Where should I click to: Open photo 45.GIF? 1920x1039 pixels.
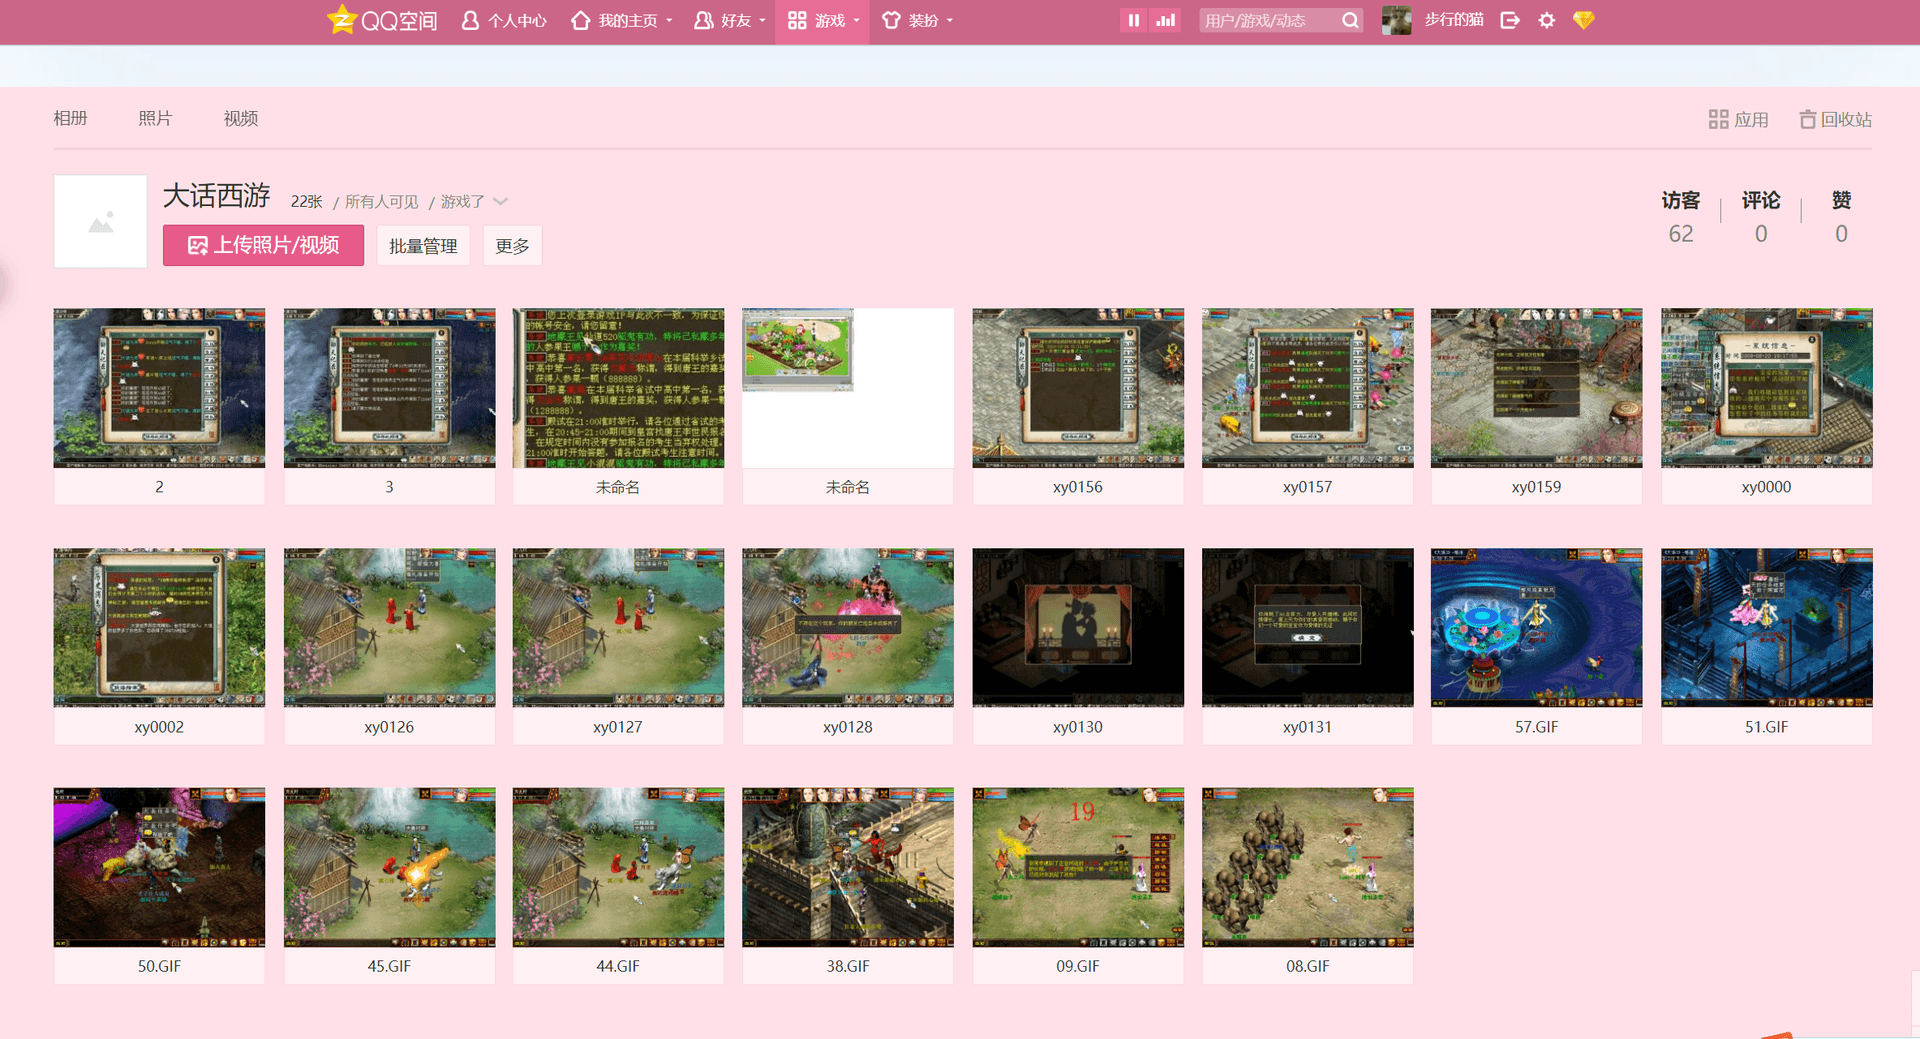389,867
